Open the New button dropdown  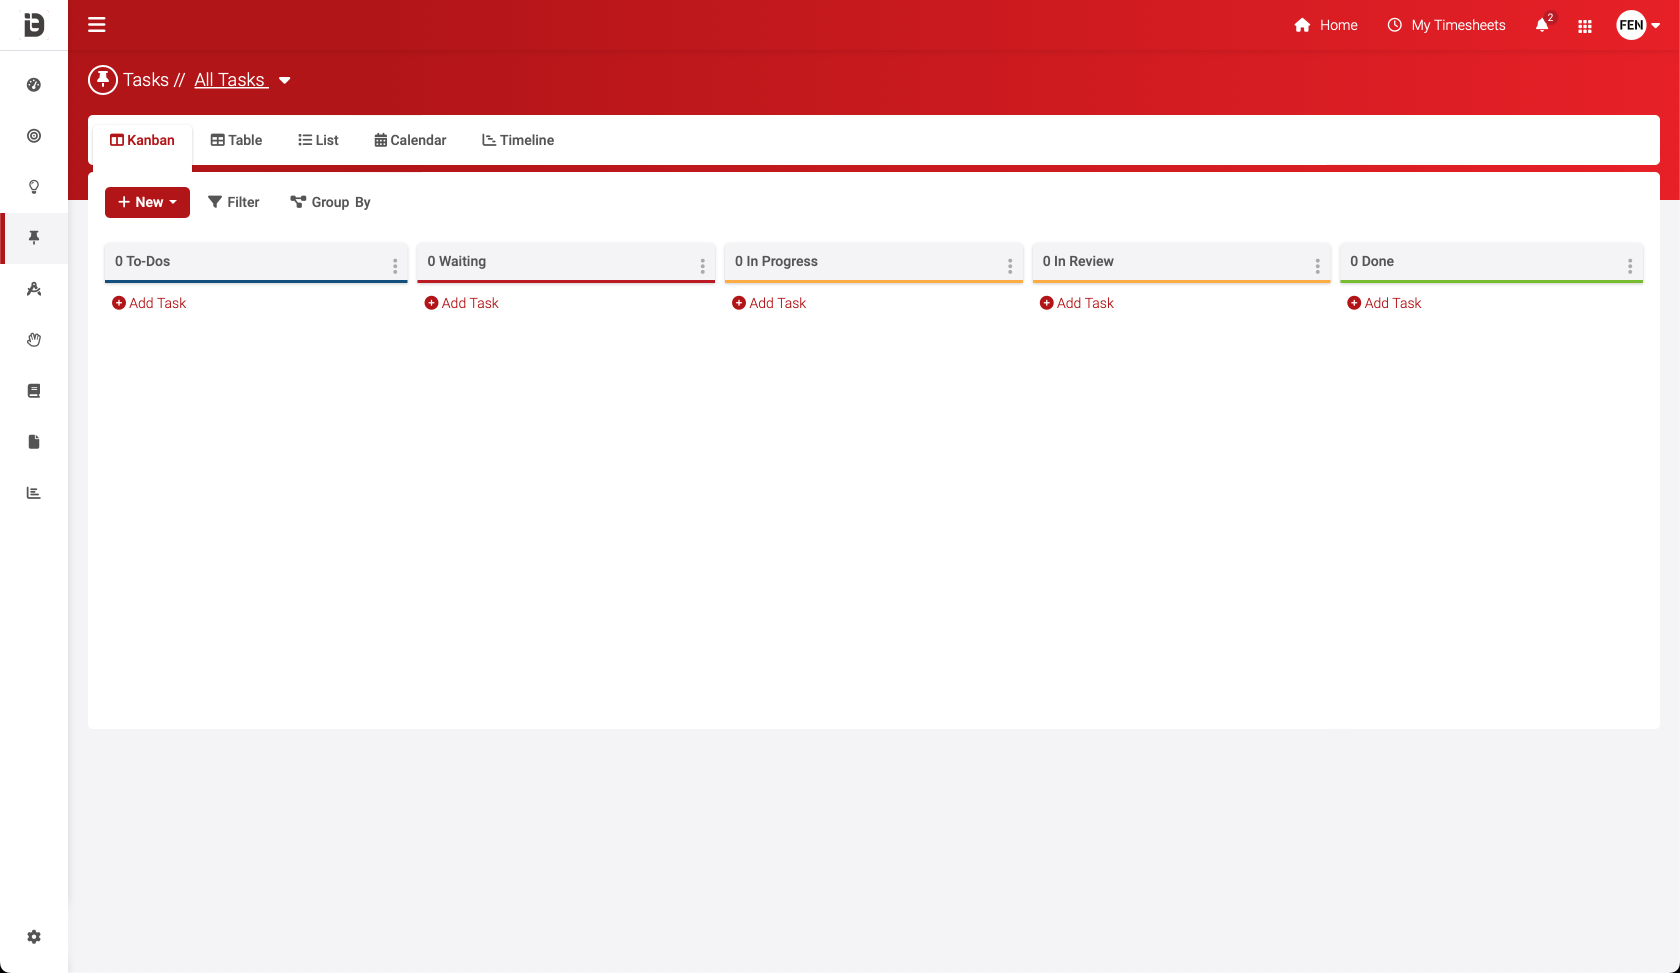click(x=147, y=202)
